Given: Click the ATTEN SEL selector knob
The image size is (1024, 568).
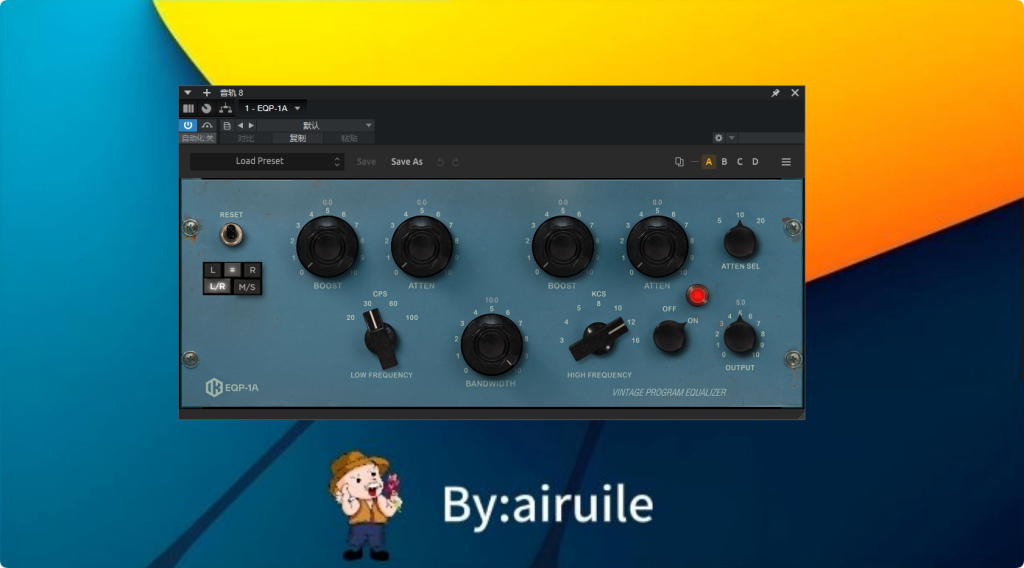Looking at the screenshot, I should coord(740,241).
